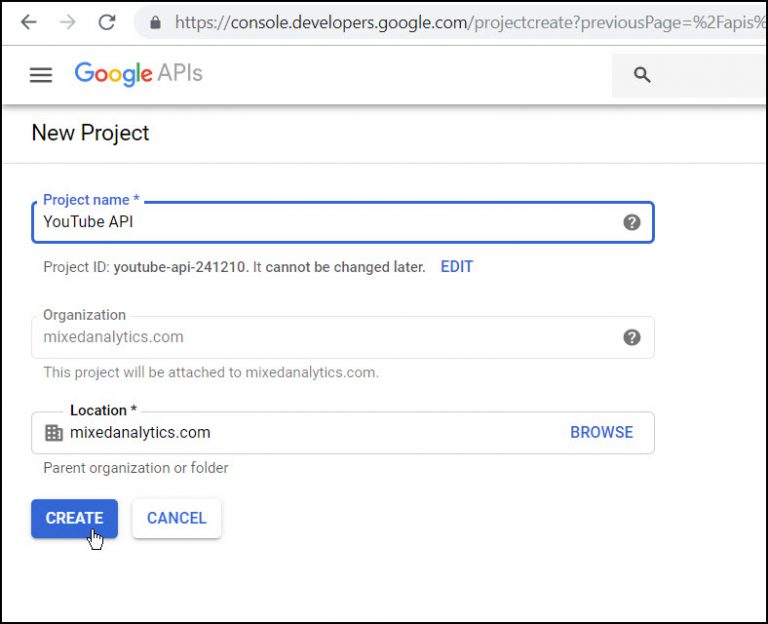Screen dimensions: 768x624
Task: Browse for a parent location
Action: (x=601, y=432)
